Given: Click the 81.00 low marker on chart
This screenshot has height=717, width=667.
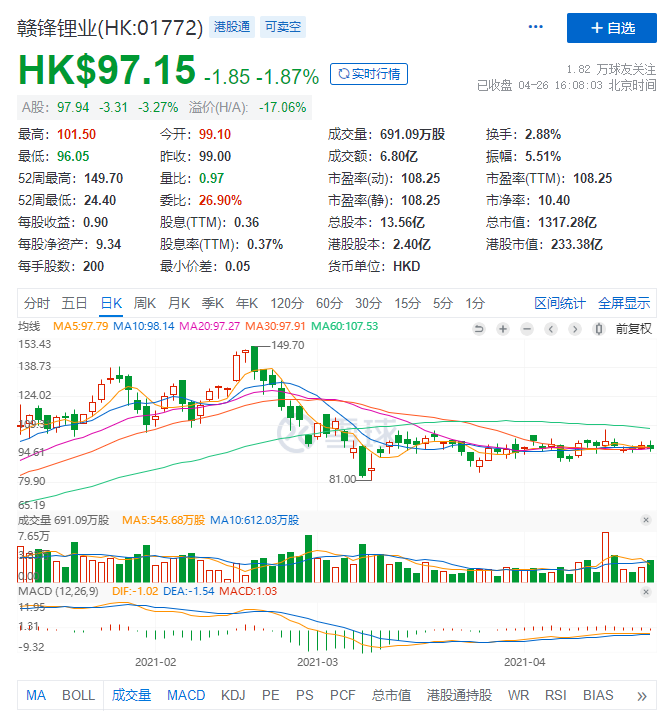Looking at the screenshot, I should click(x=342, y=479).
